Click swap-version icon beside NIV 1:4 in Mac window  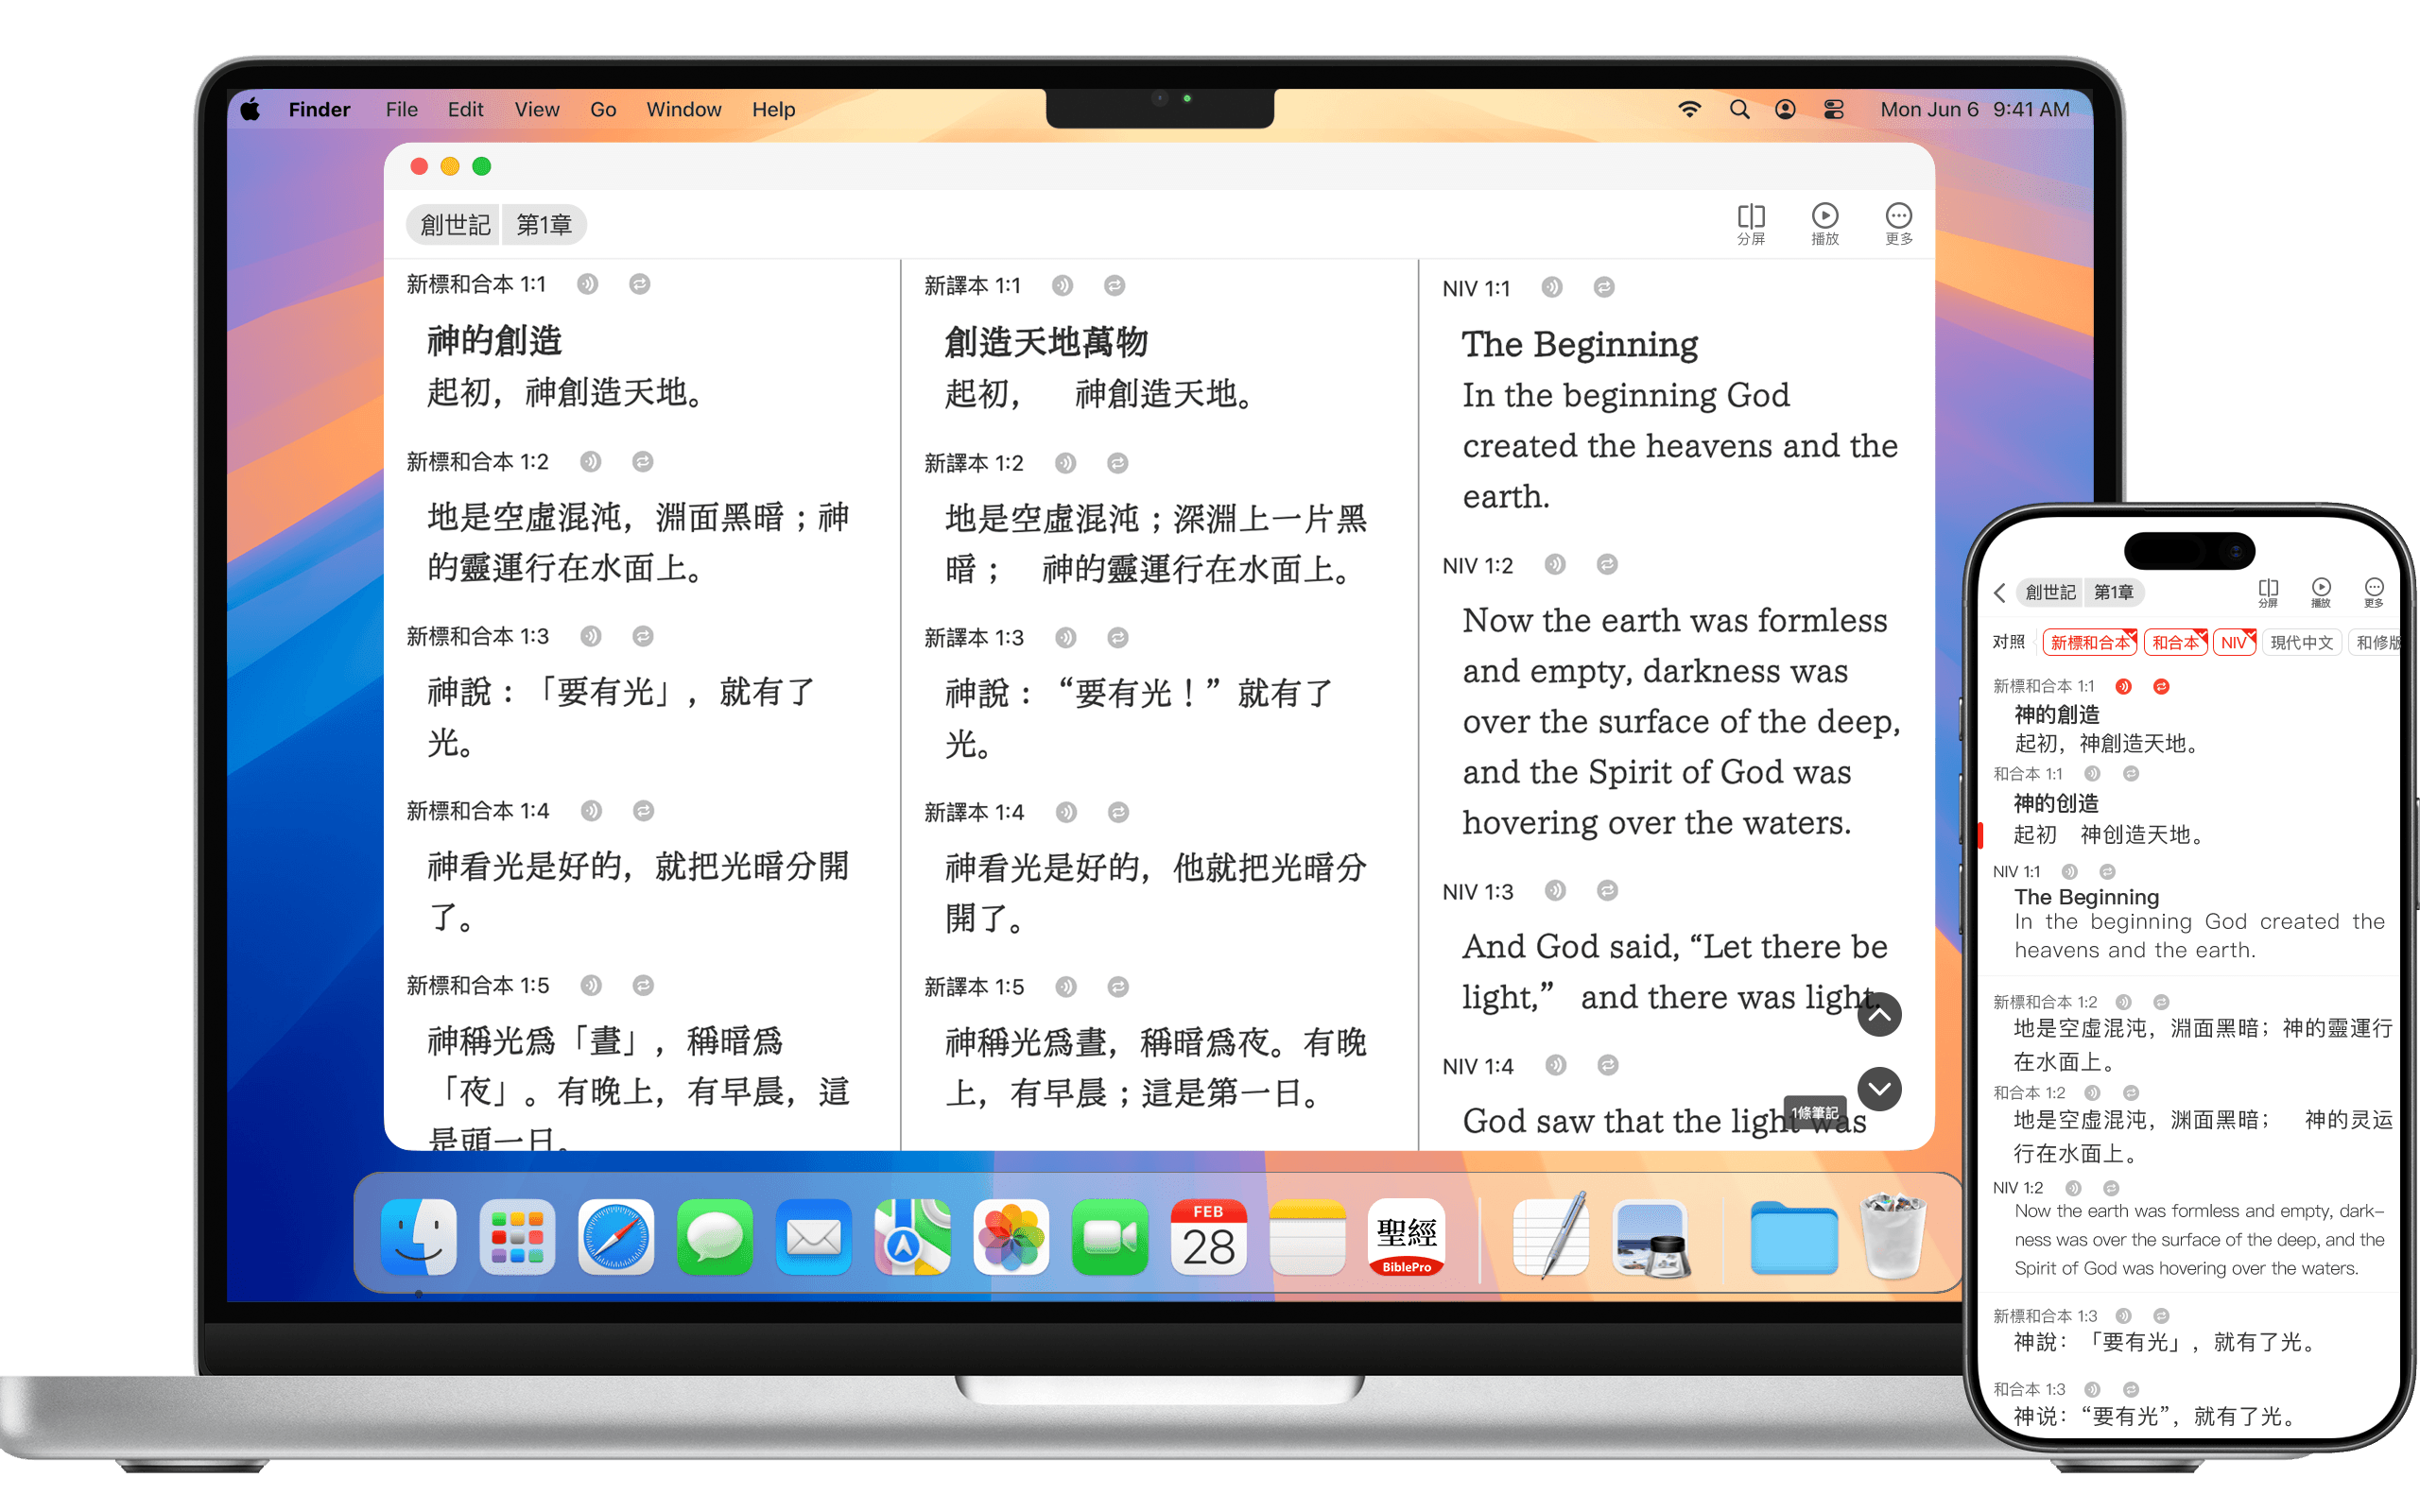click(x=1608, y=1066)
